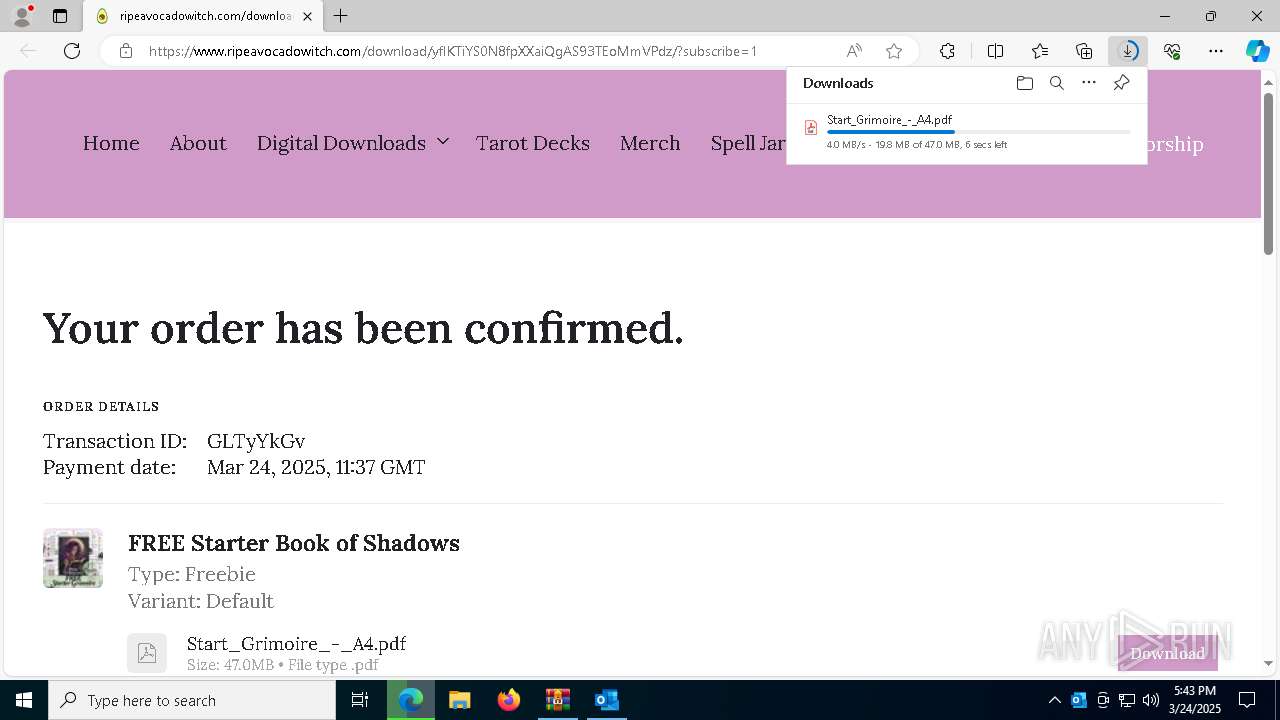Screen dimensions: 1280x720
Task: Open a new browser tab
Action: tap(341, 16)
